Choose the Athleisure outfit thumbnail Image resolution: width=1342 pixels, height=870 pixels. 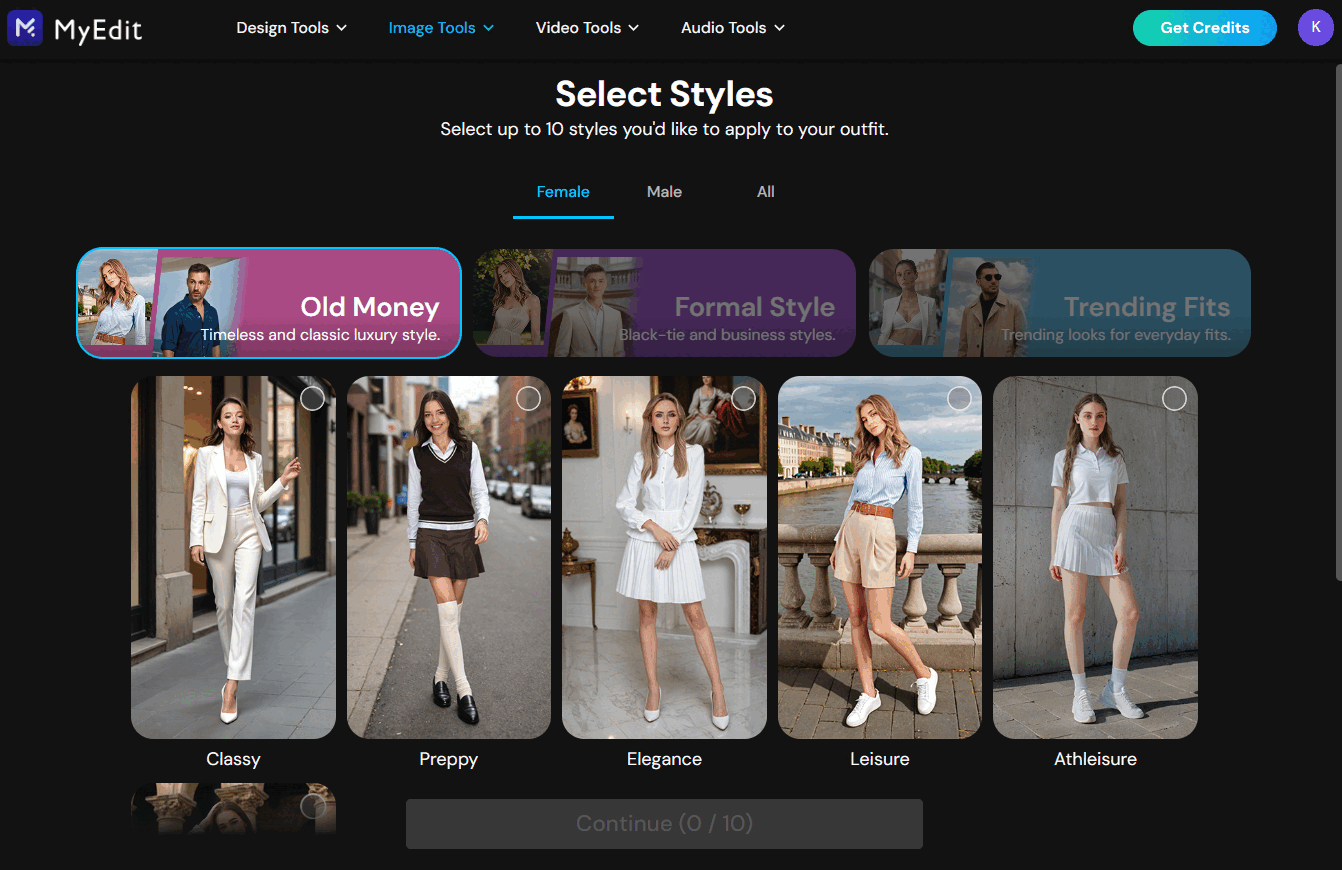pos(1095,557)
